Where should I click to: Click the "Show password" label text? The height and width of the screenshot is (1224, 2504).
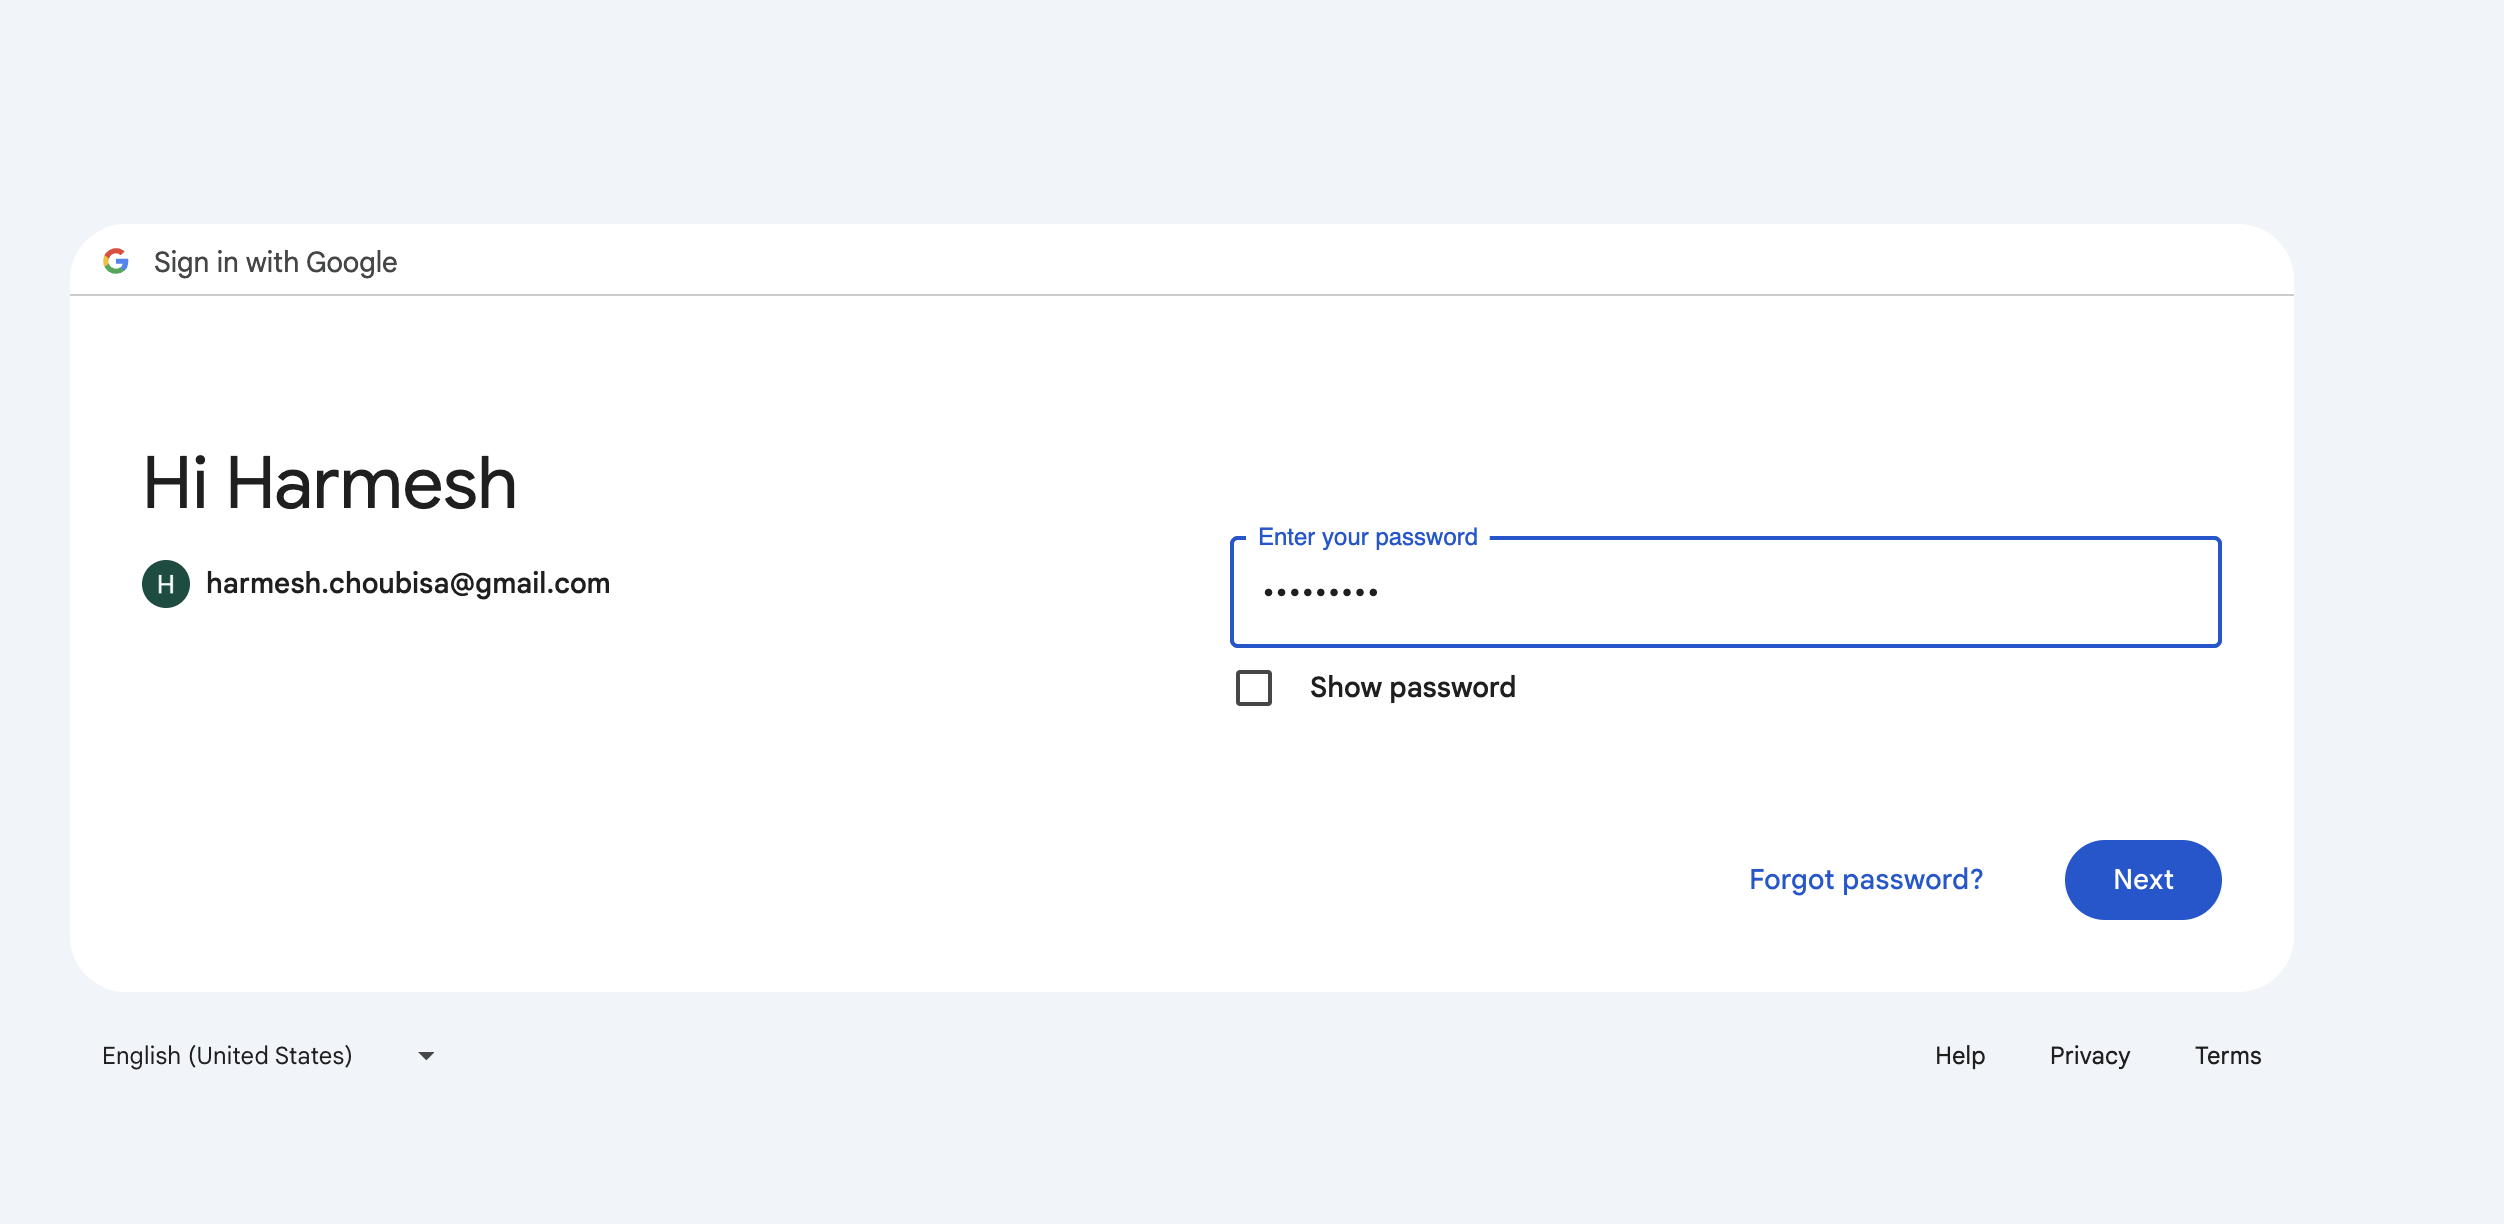[x=1412, y=688]
